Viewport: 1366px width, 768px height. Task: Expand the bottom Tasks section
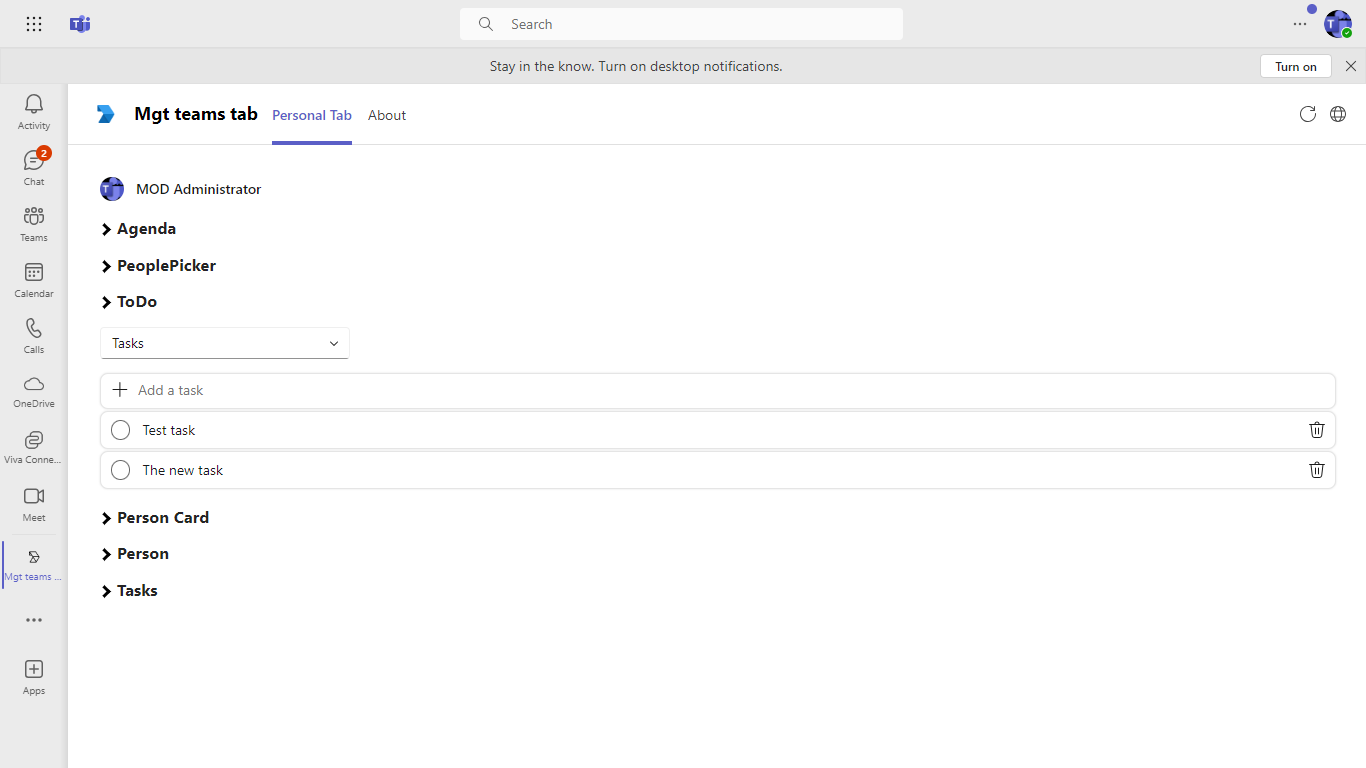[x=129, y=591]
